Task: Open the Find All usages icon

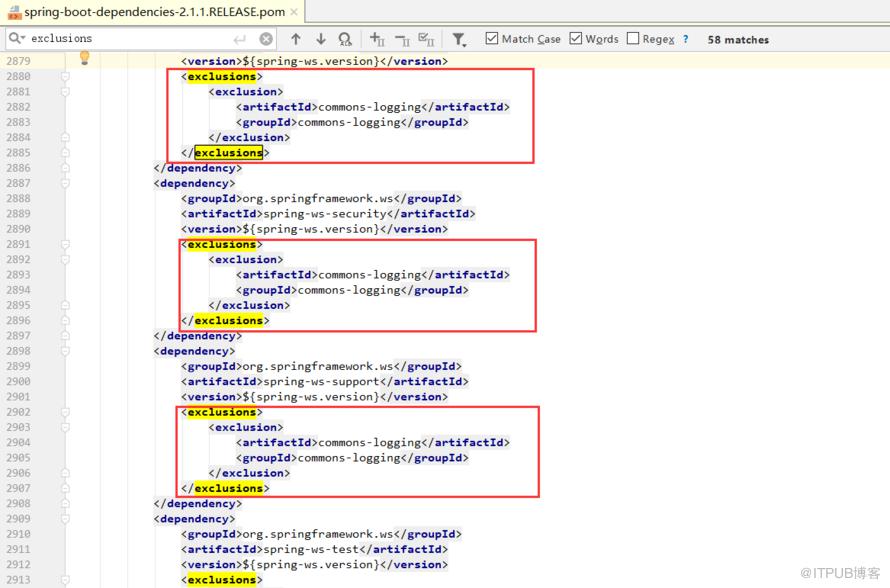Action: (x=345, y=39)
